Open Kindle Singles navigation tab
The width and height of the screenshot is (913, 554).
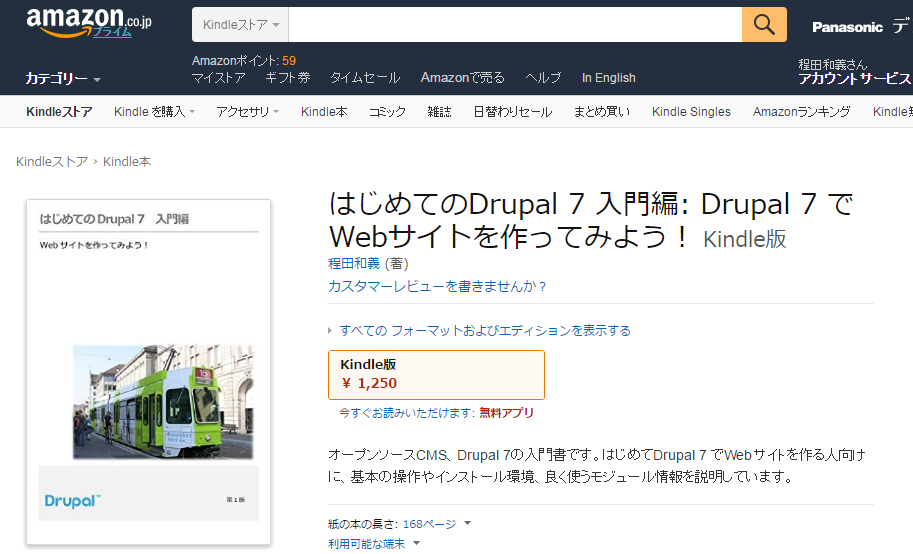point(691,111)
